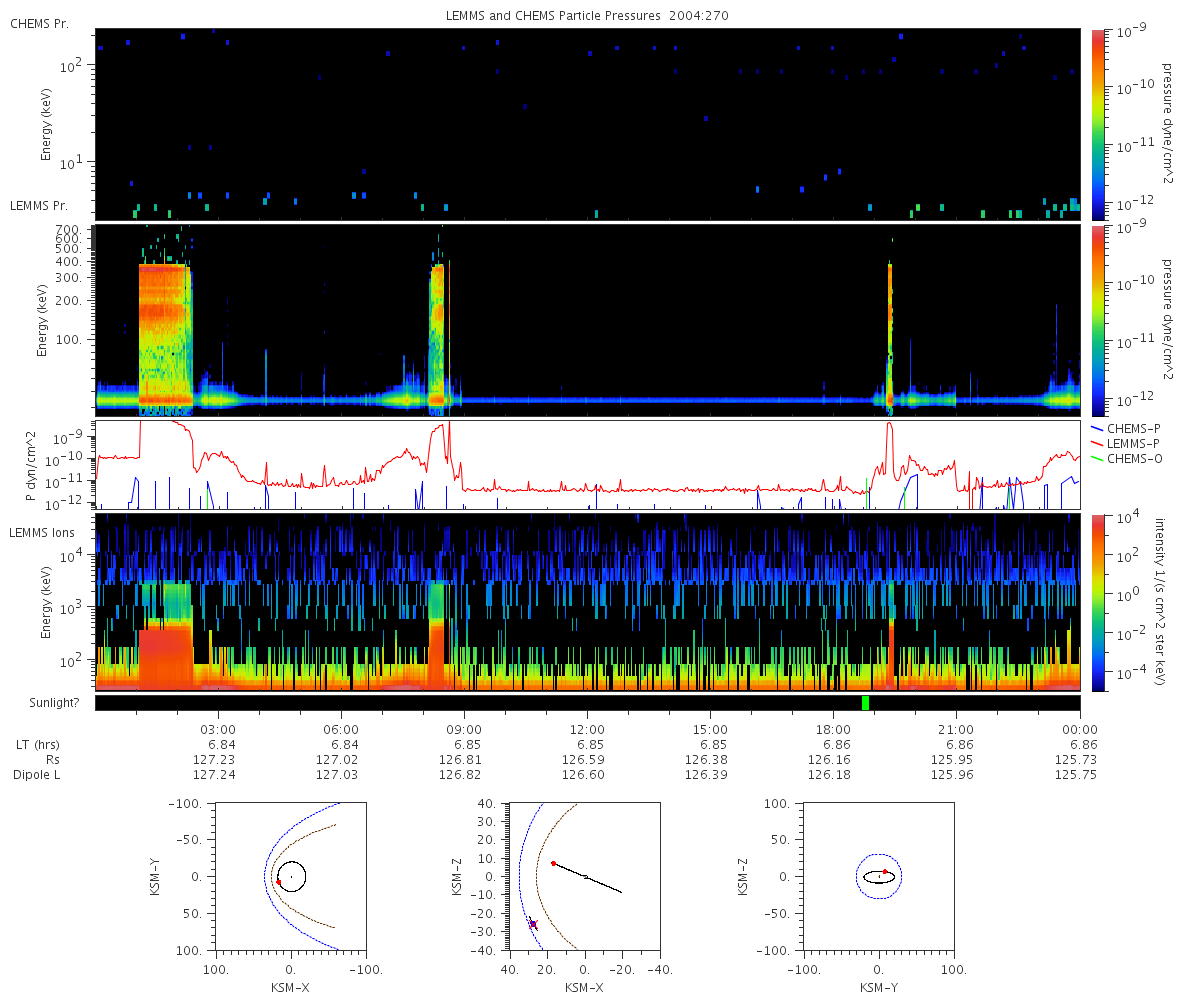Click the green Sunlight marker bar
This screenshot has height=1000, width=1200.
[865, 703]
